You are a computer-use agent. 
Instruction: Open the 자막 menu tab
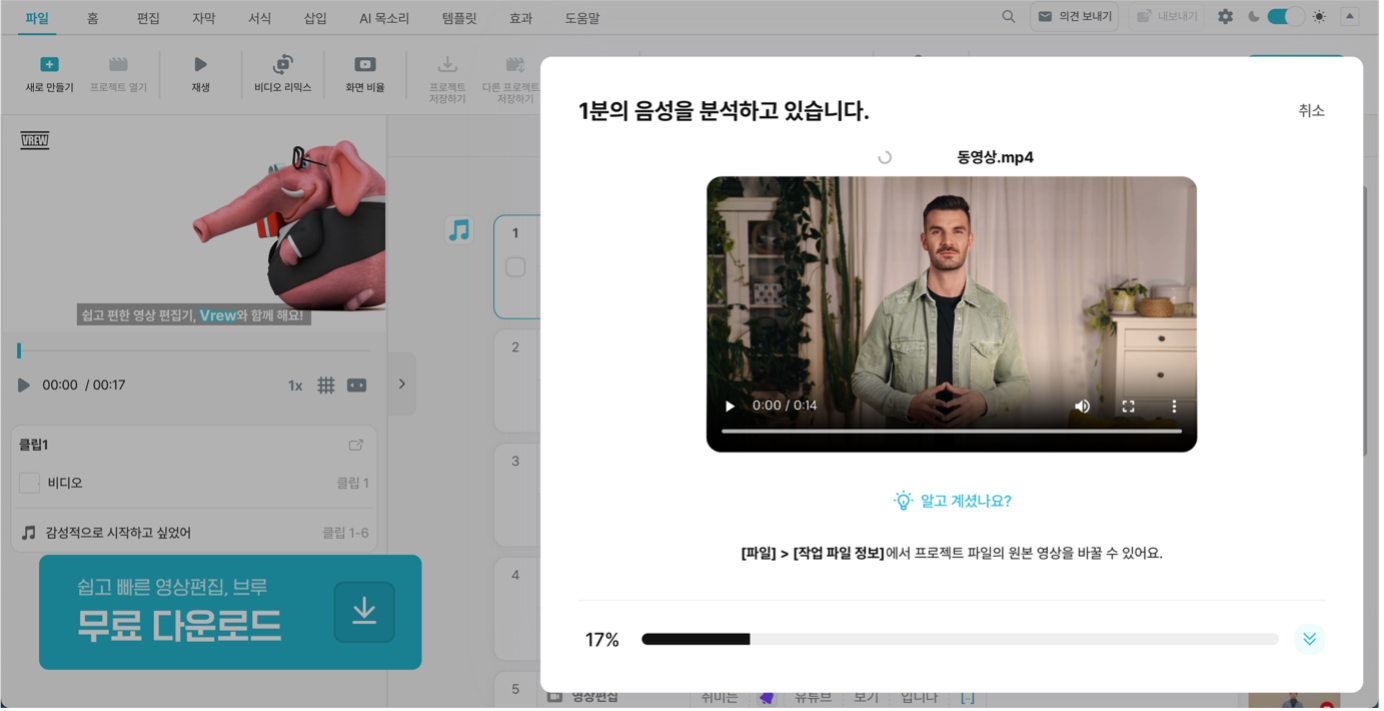pyautogui.click(x=204, y=18)
